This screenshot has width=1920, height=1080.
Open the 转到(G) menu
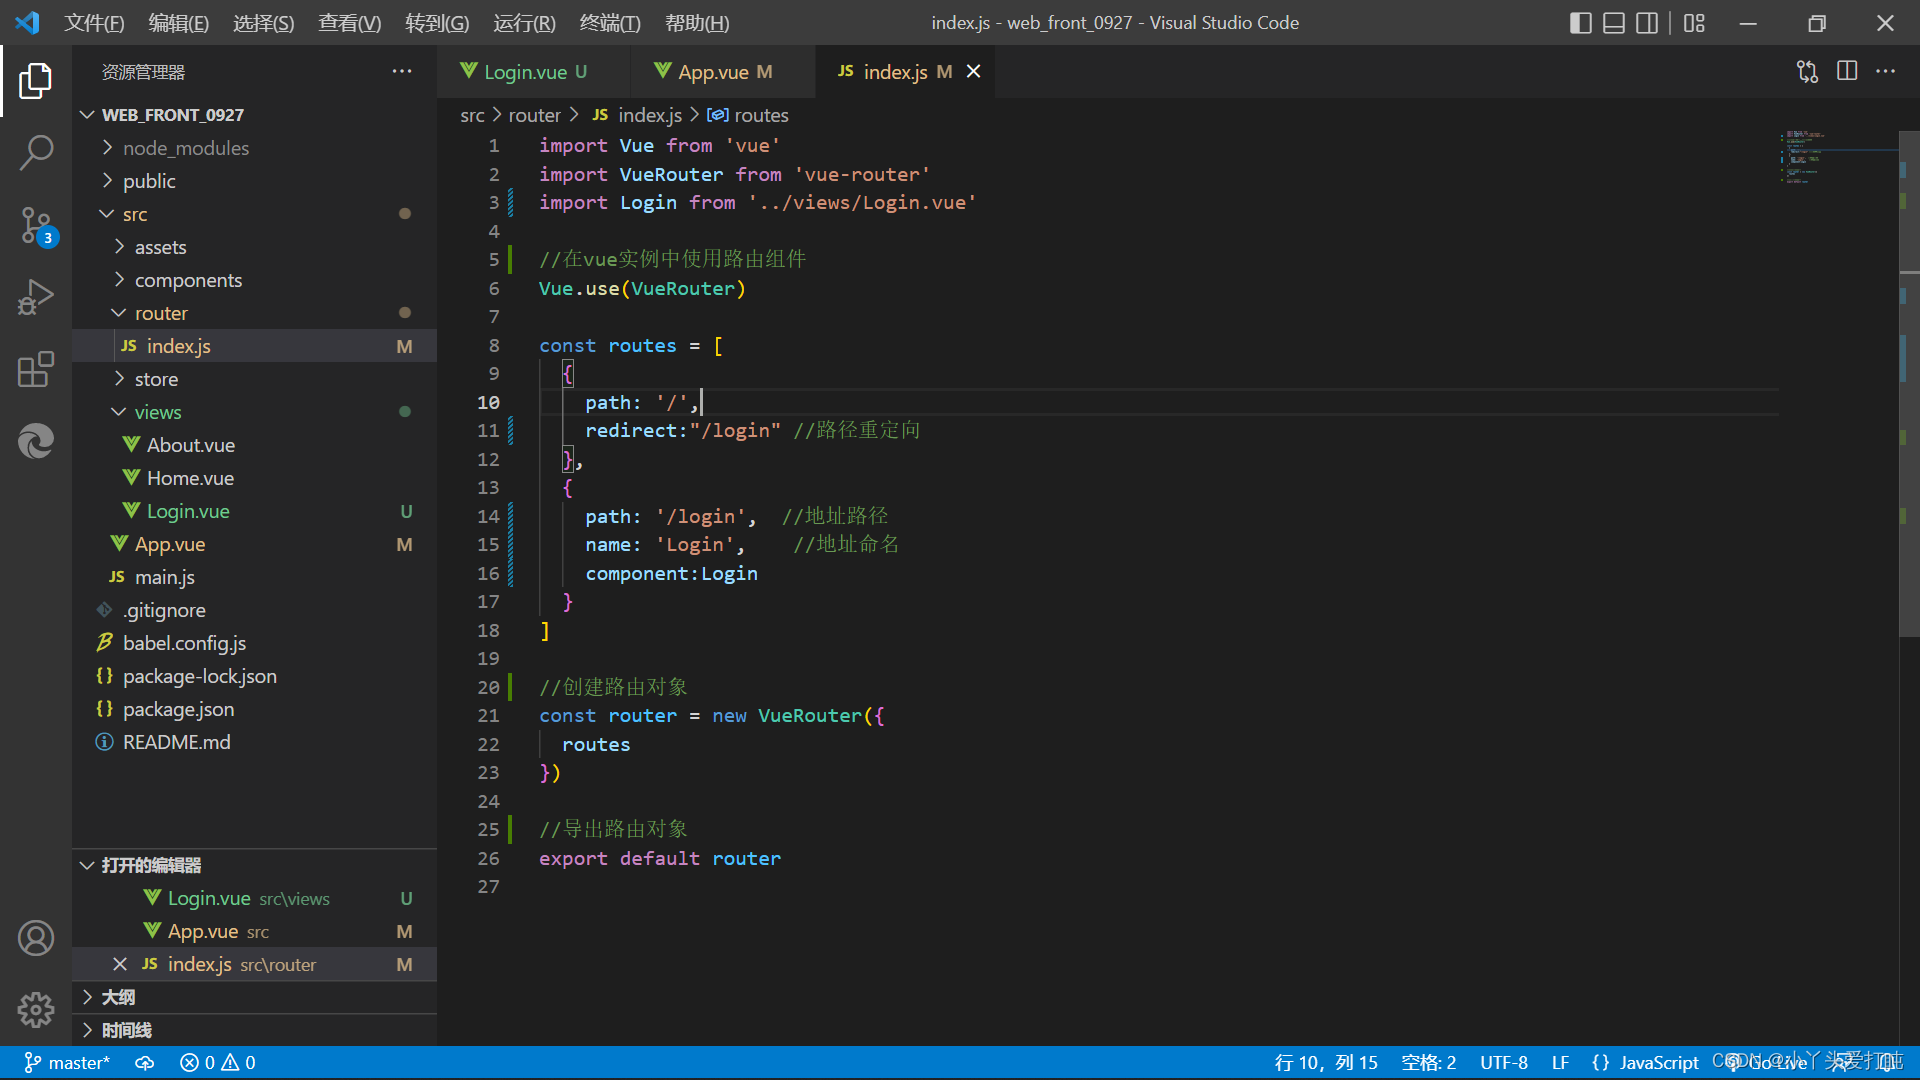(x=437, y=22)
